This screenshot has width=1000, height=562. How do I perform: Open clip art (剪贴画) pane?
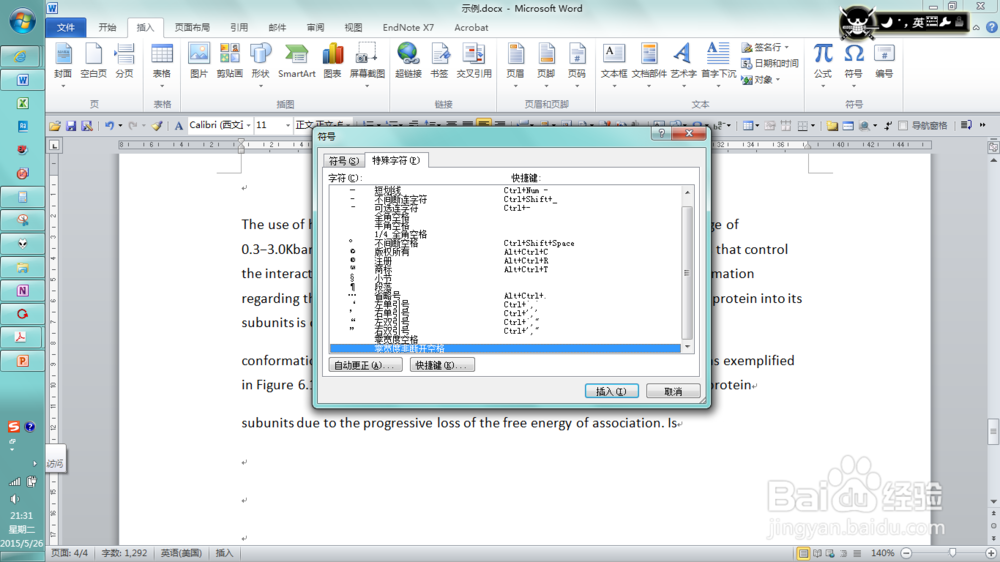tap(230, 62)
